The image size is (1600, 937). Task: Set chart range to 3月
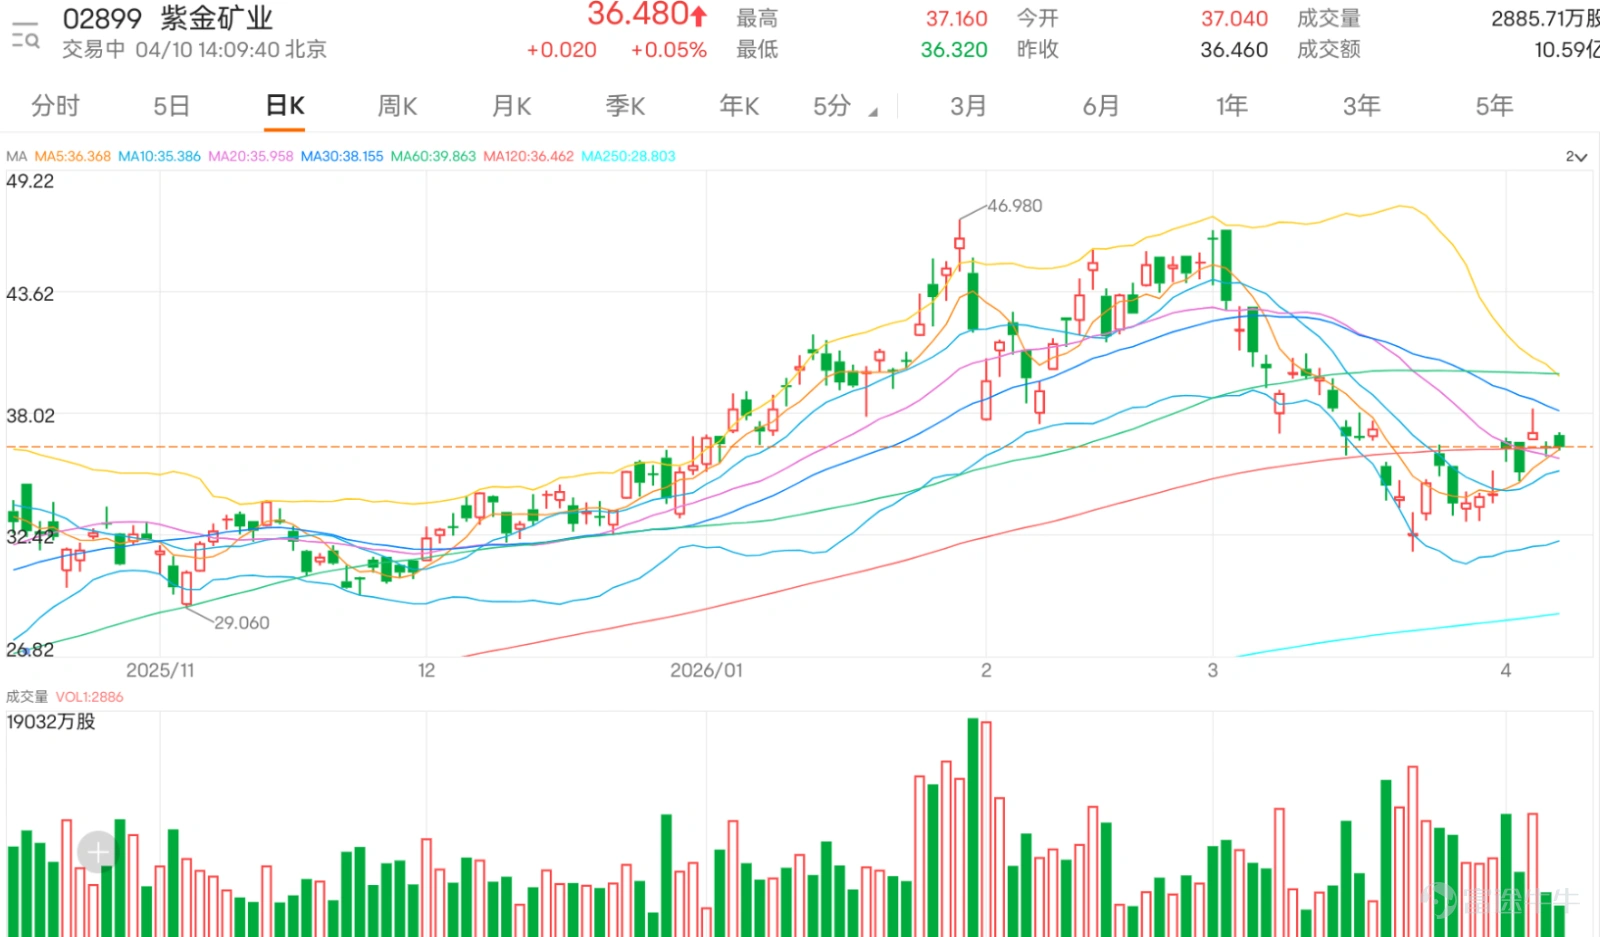click(968, 106)
